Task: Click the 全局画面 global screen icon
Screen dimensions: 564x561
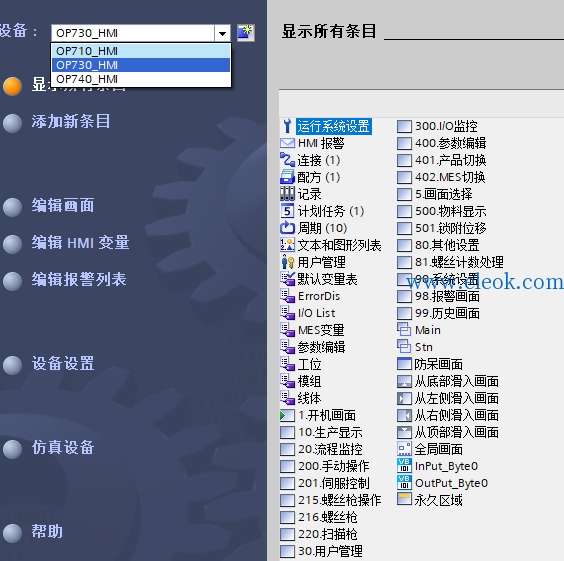Action: [x=404, y=449]
